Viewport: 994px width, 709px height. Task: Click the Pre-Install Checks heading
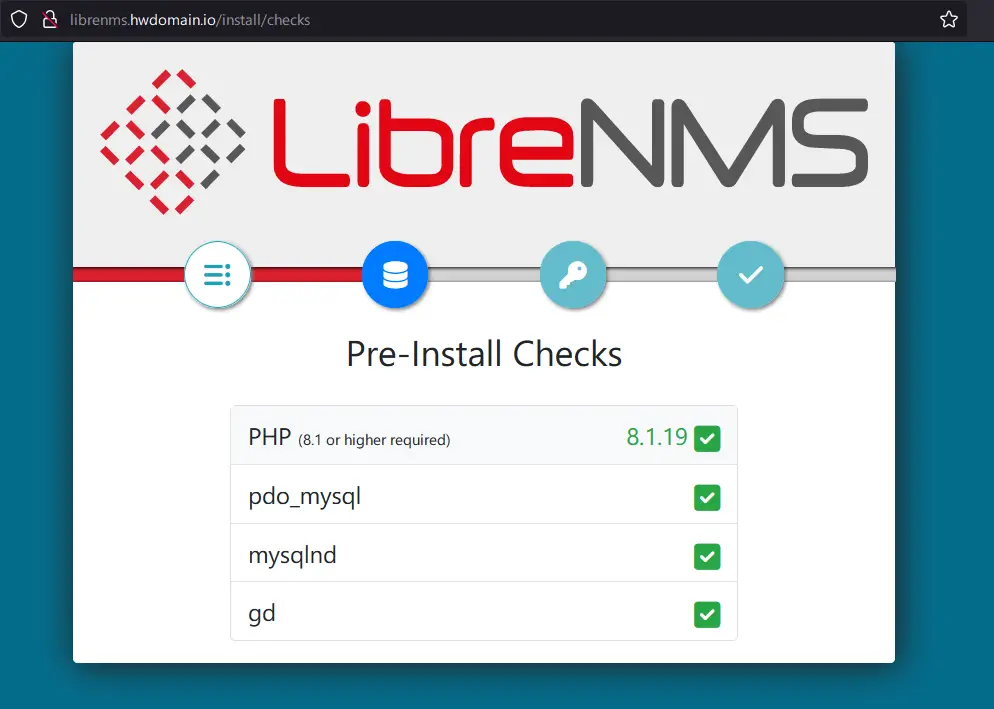[484, 354]
